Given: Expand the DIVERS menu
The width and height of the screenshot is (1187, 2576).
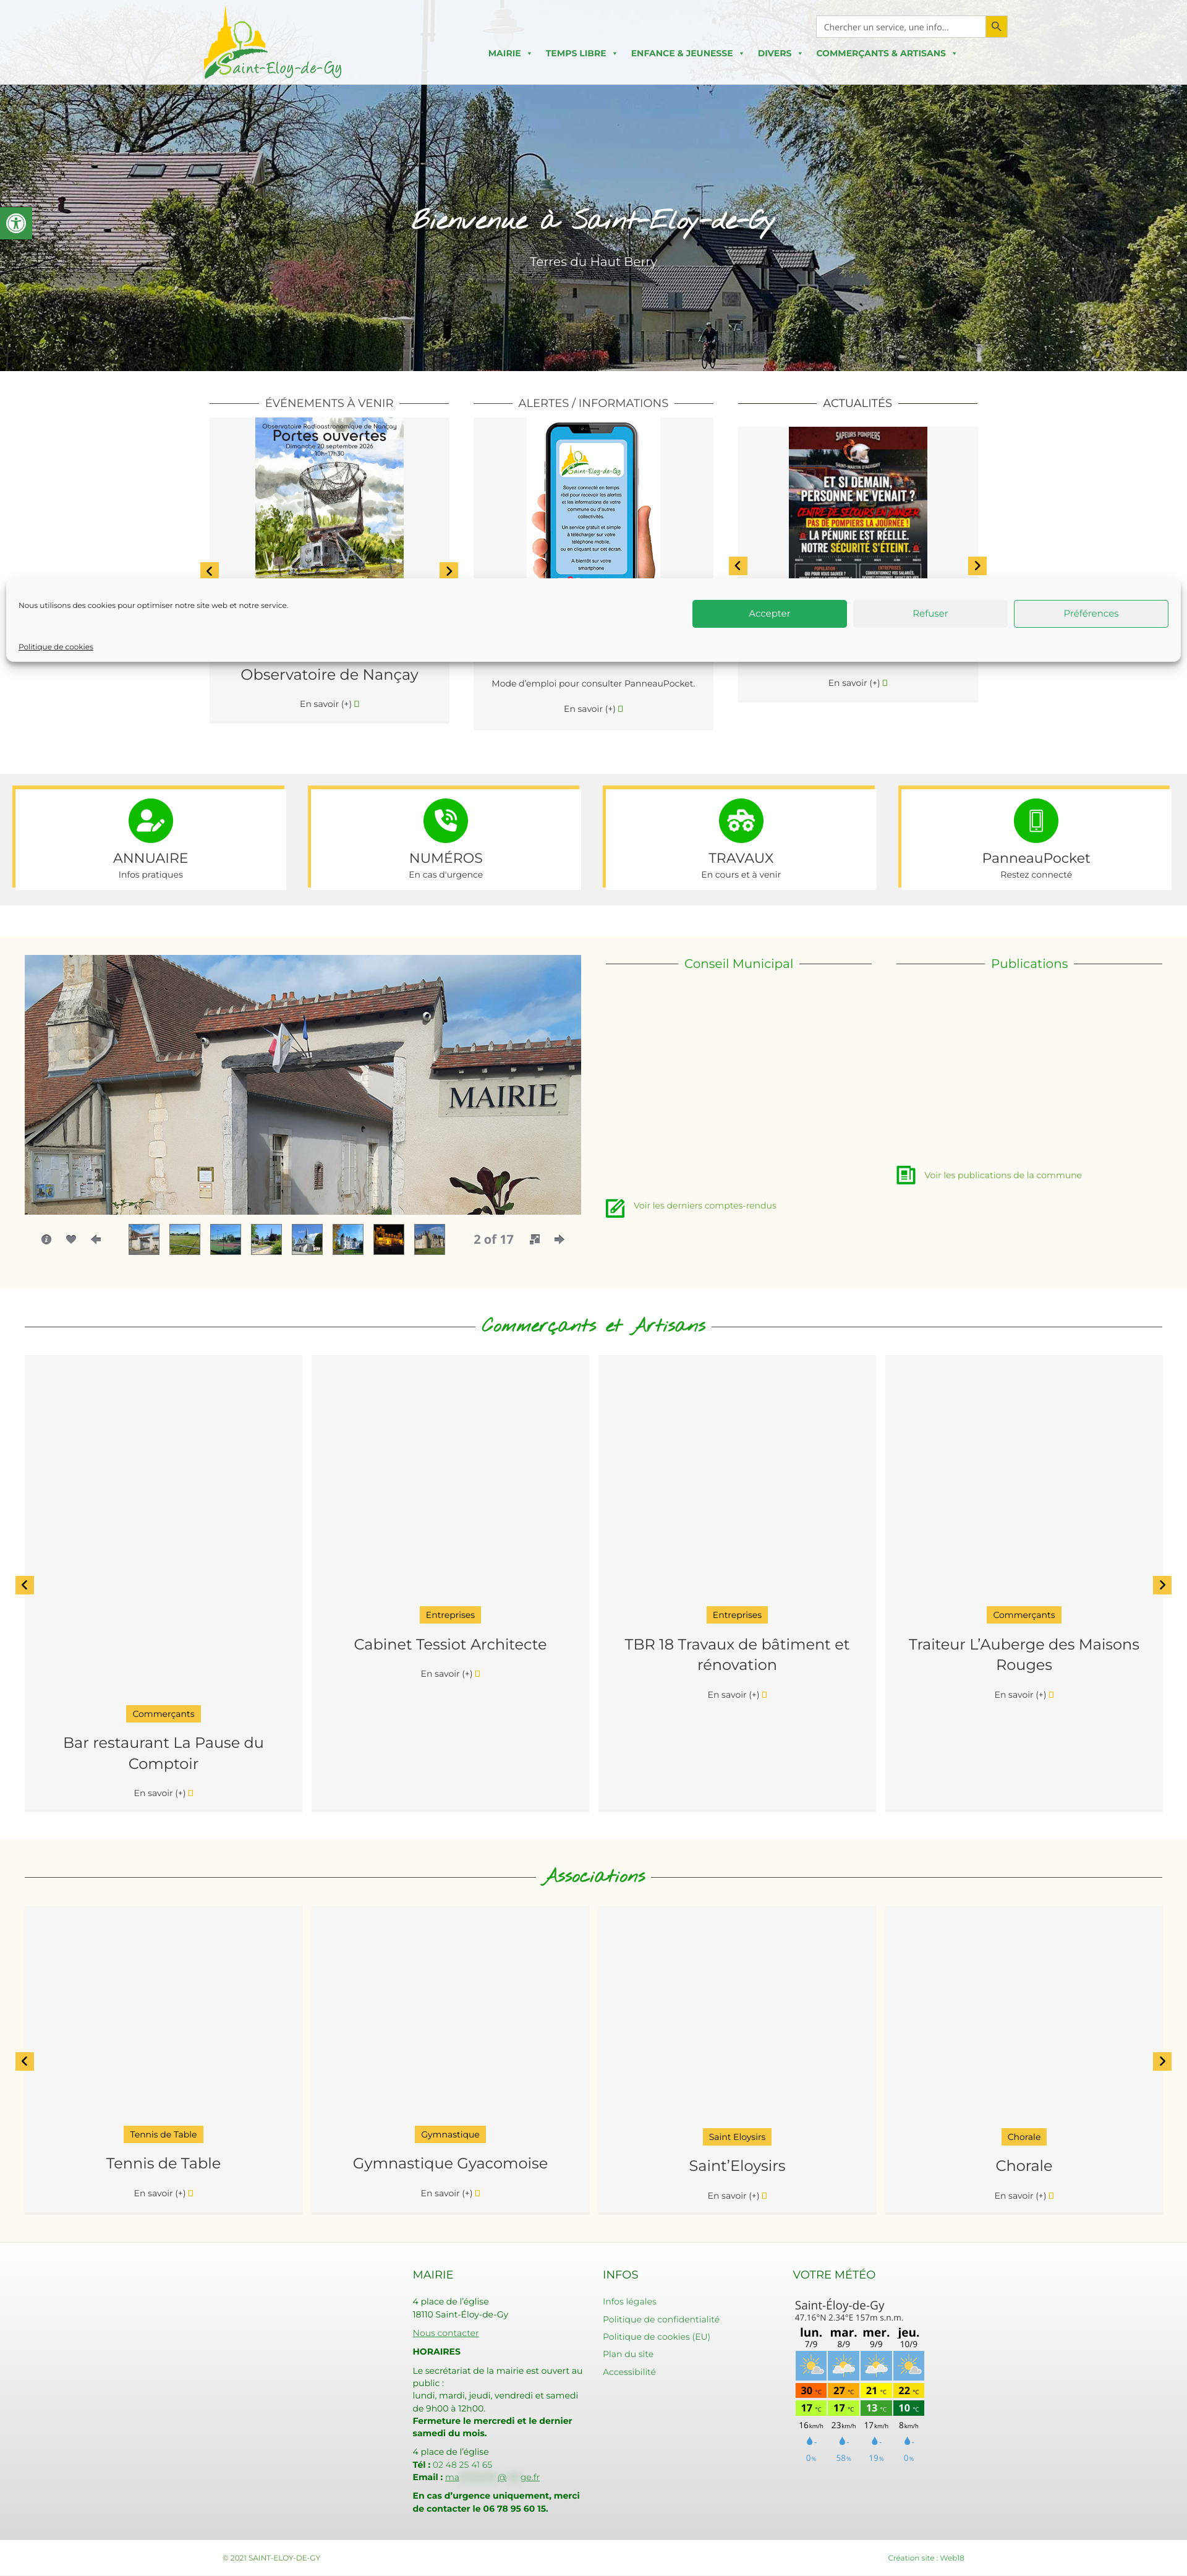Looking at the screenshot, I should (779, 53).
